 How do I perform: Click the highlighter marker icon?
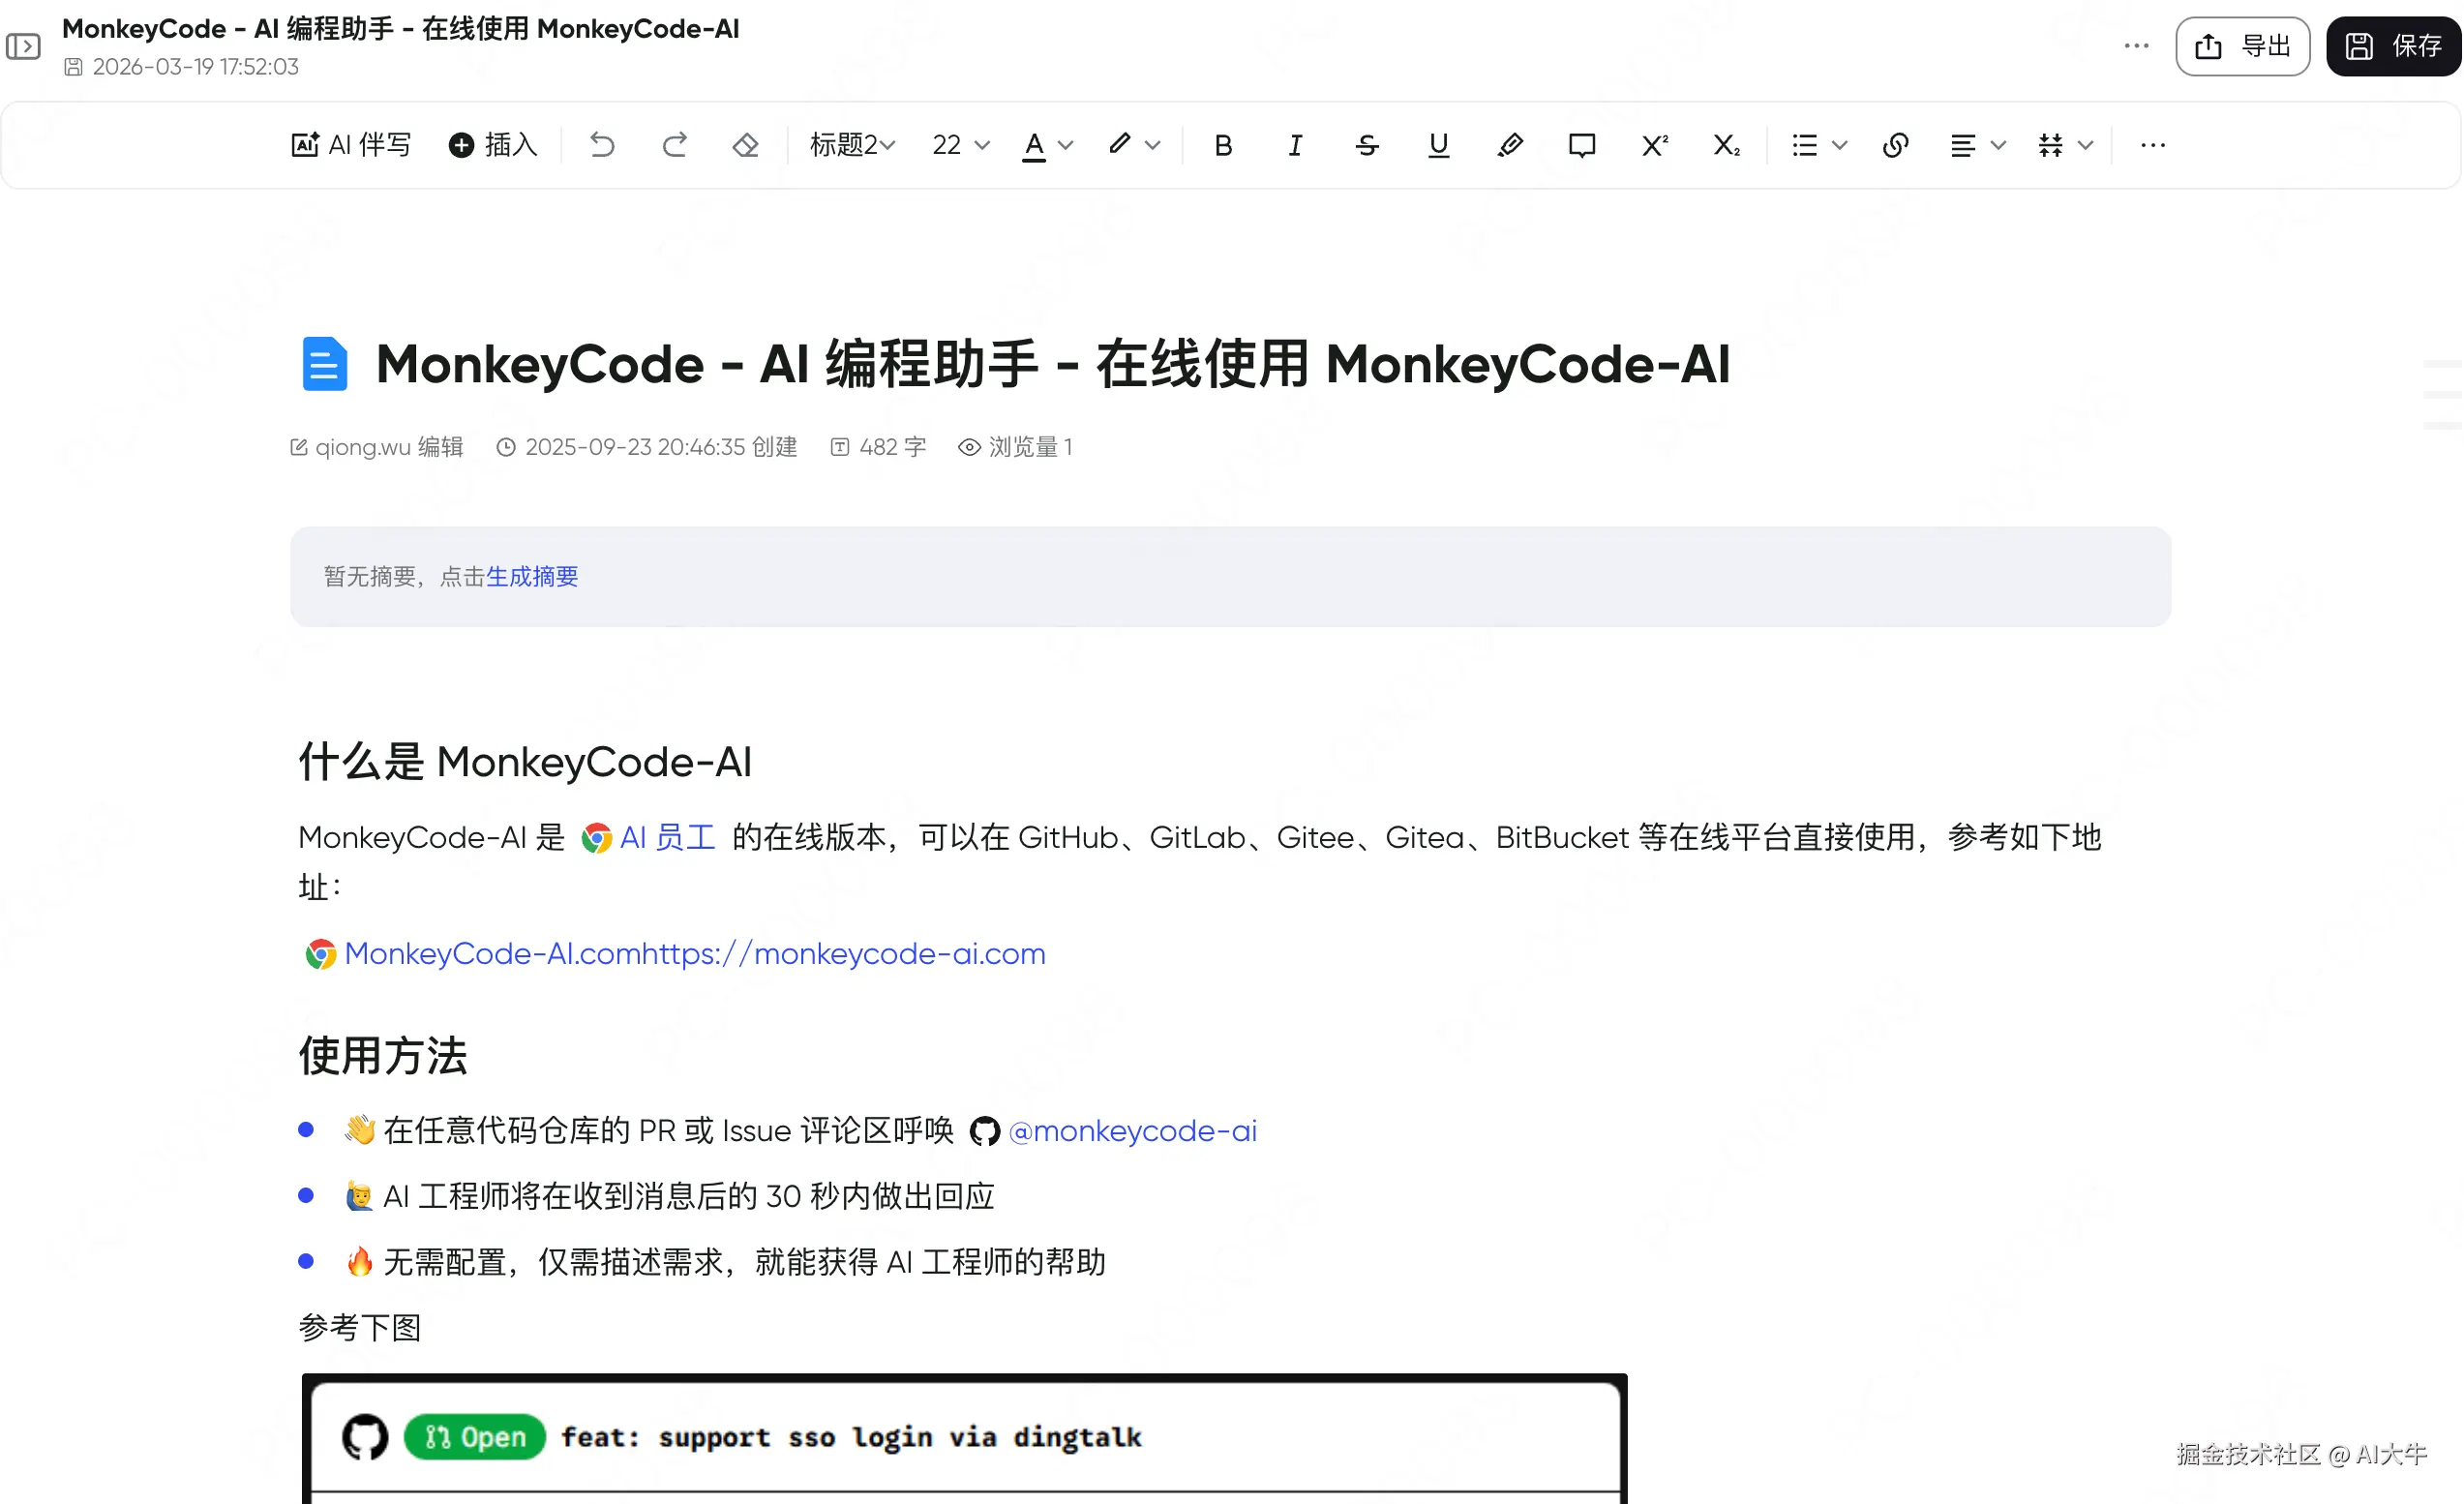point(1510,145)
